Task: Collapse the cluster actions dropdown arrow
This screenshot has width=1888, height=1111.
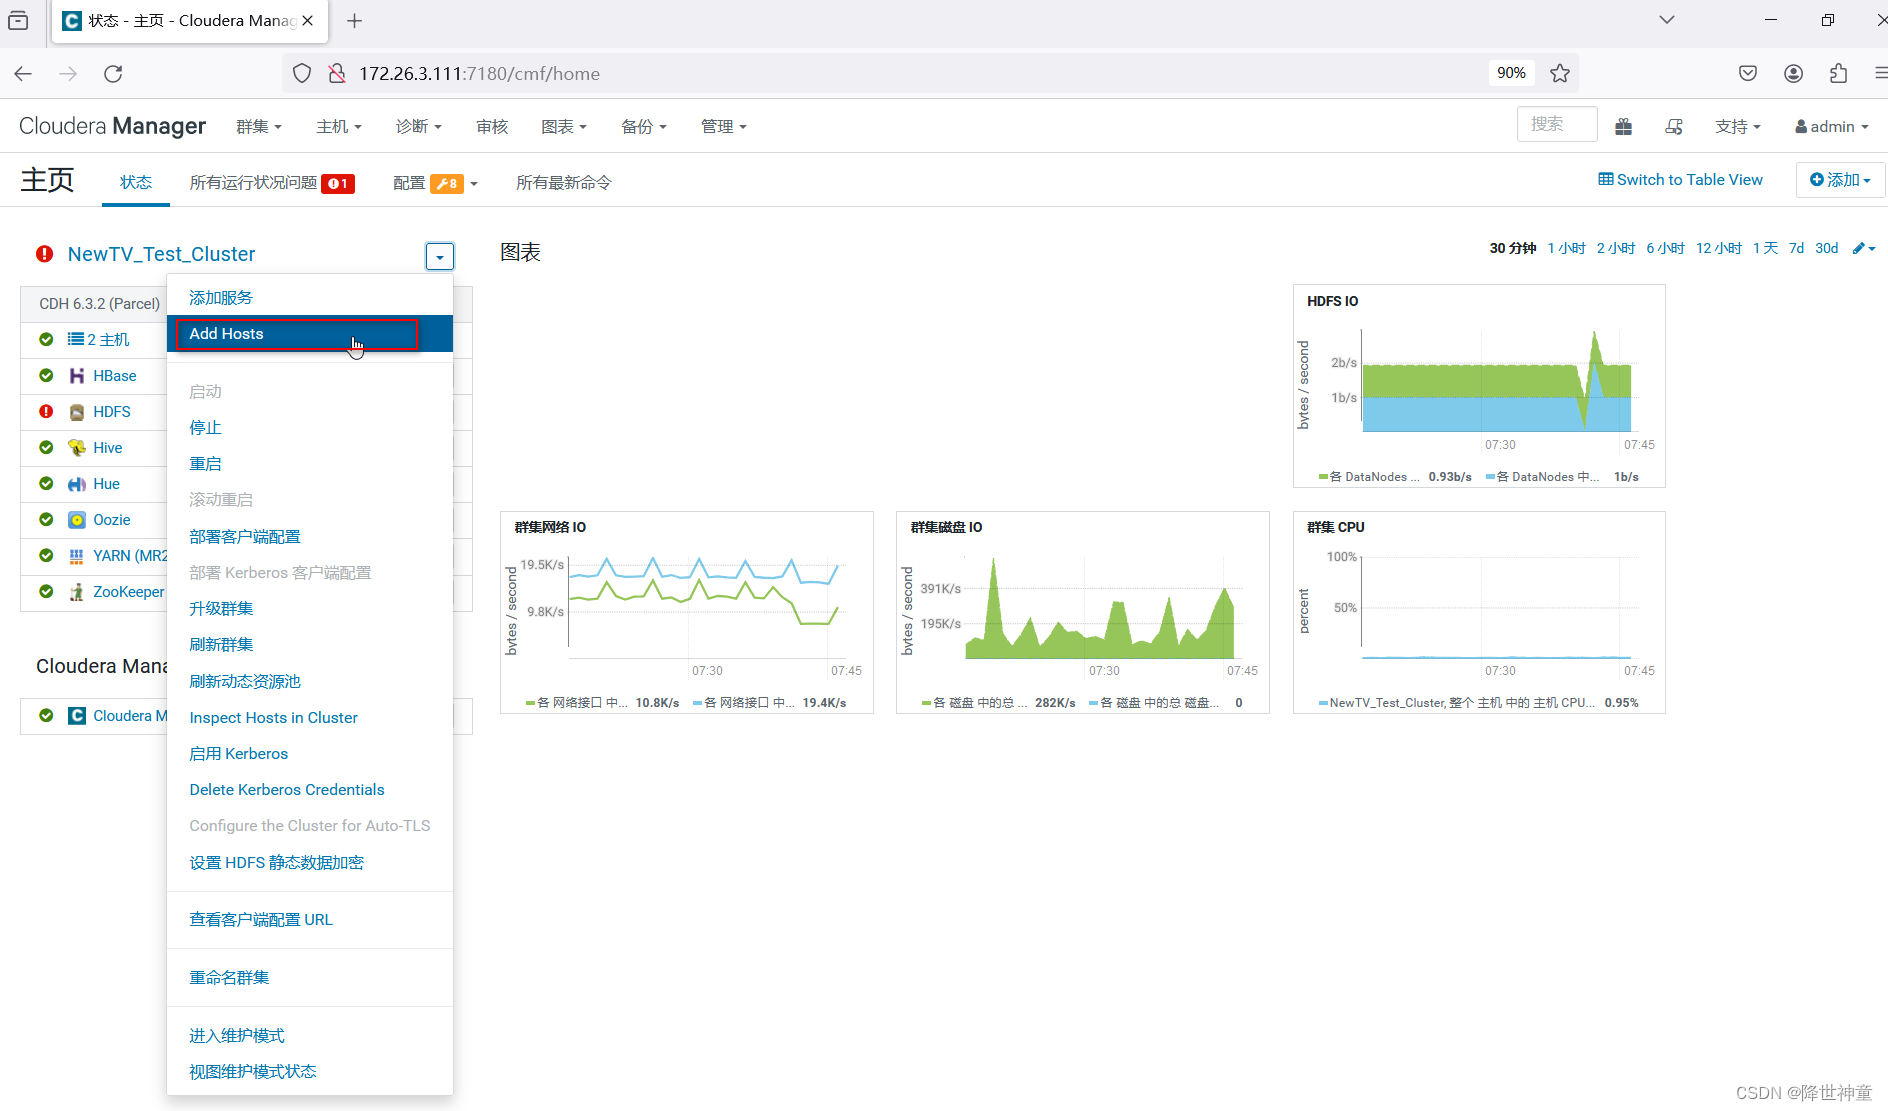Action: (440, 256)
